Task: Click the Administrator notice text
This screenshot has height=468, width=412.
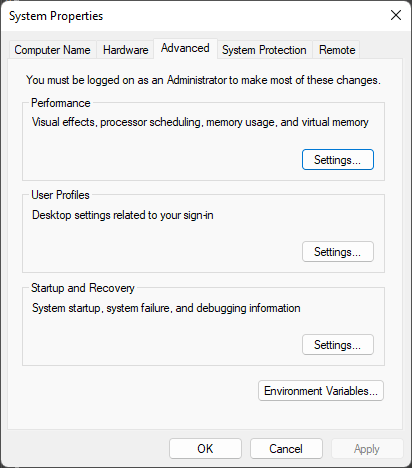Action: coord(203,80)
